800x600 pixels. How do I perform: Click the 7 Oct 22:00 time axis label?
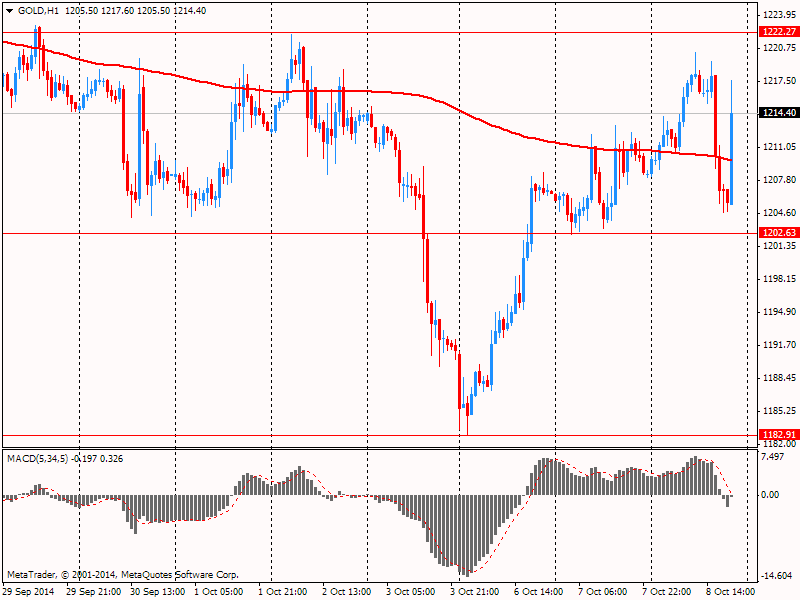pos(666,592)
